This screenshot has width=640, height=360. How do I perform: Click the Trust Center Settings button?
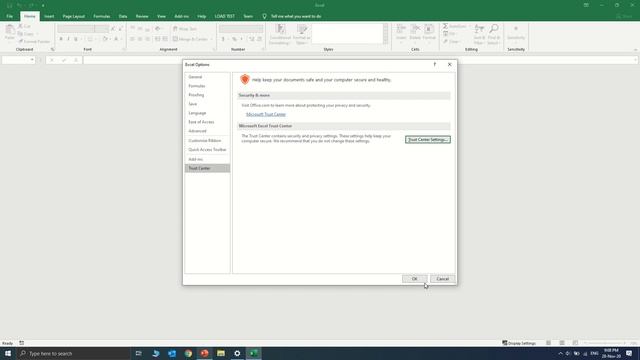pyautogui.click(x=428, y=140)
